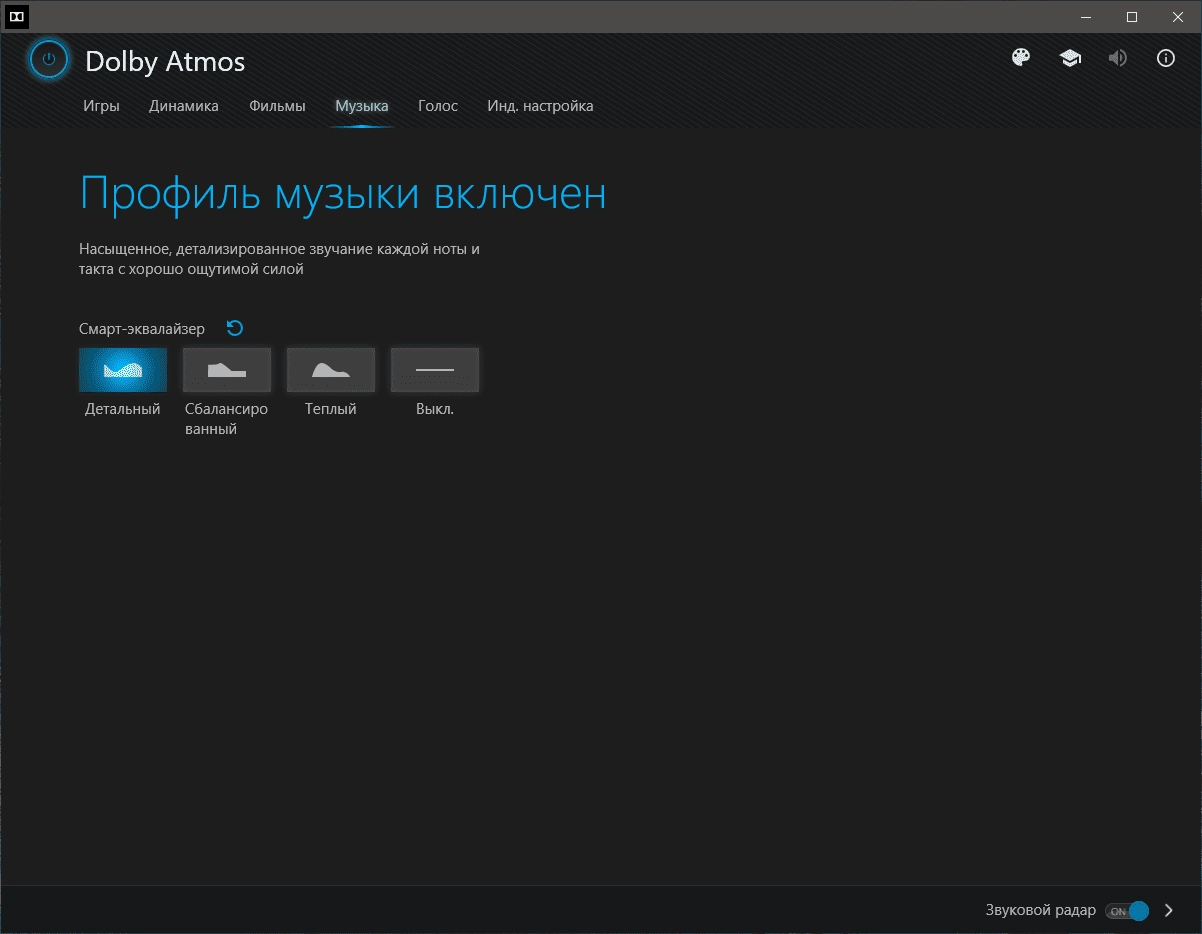
Task: Switch to the Динамика tab
Action: tap(184, 106)
